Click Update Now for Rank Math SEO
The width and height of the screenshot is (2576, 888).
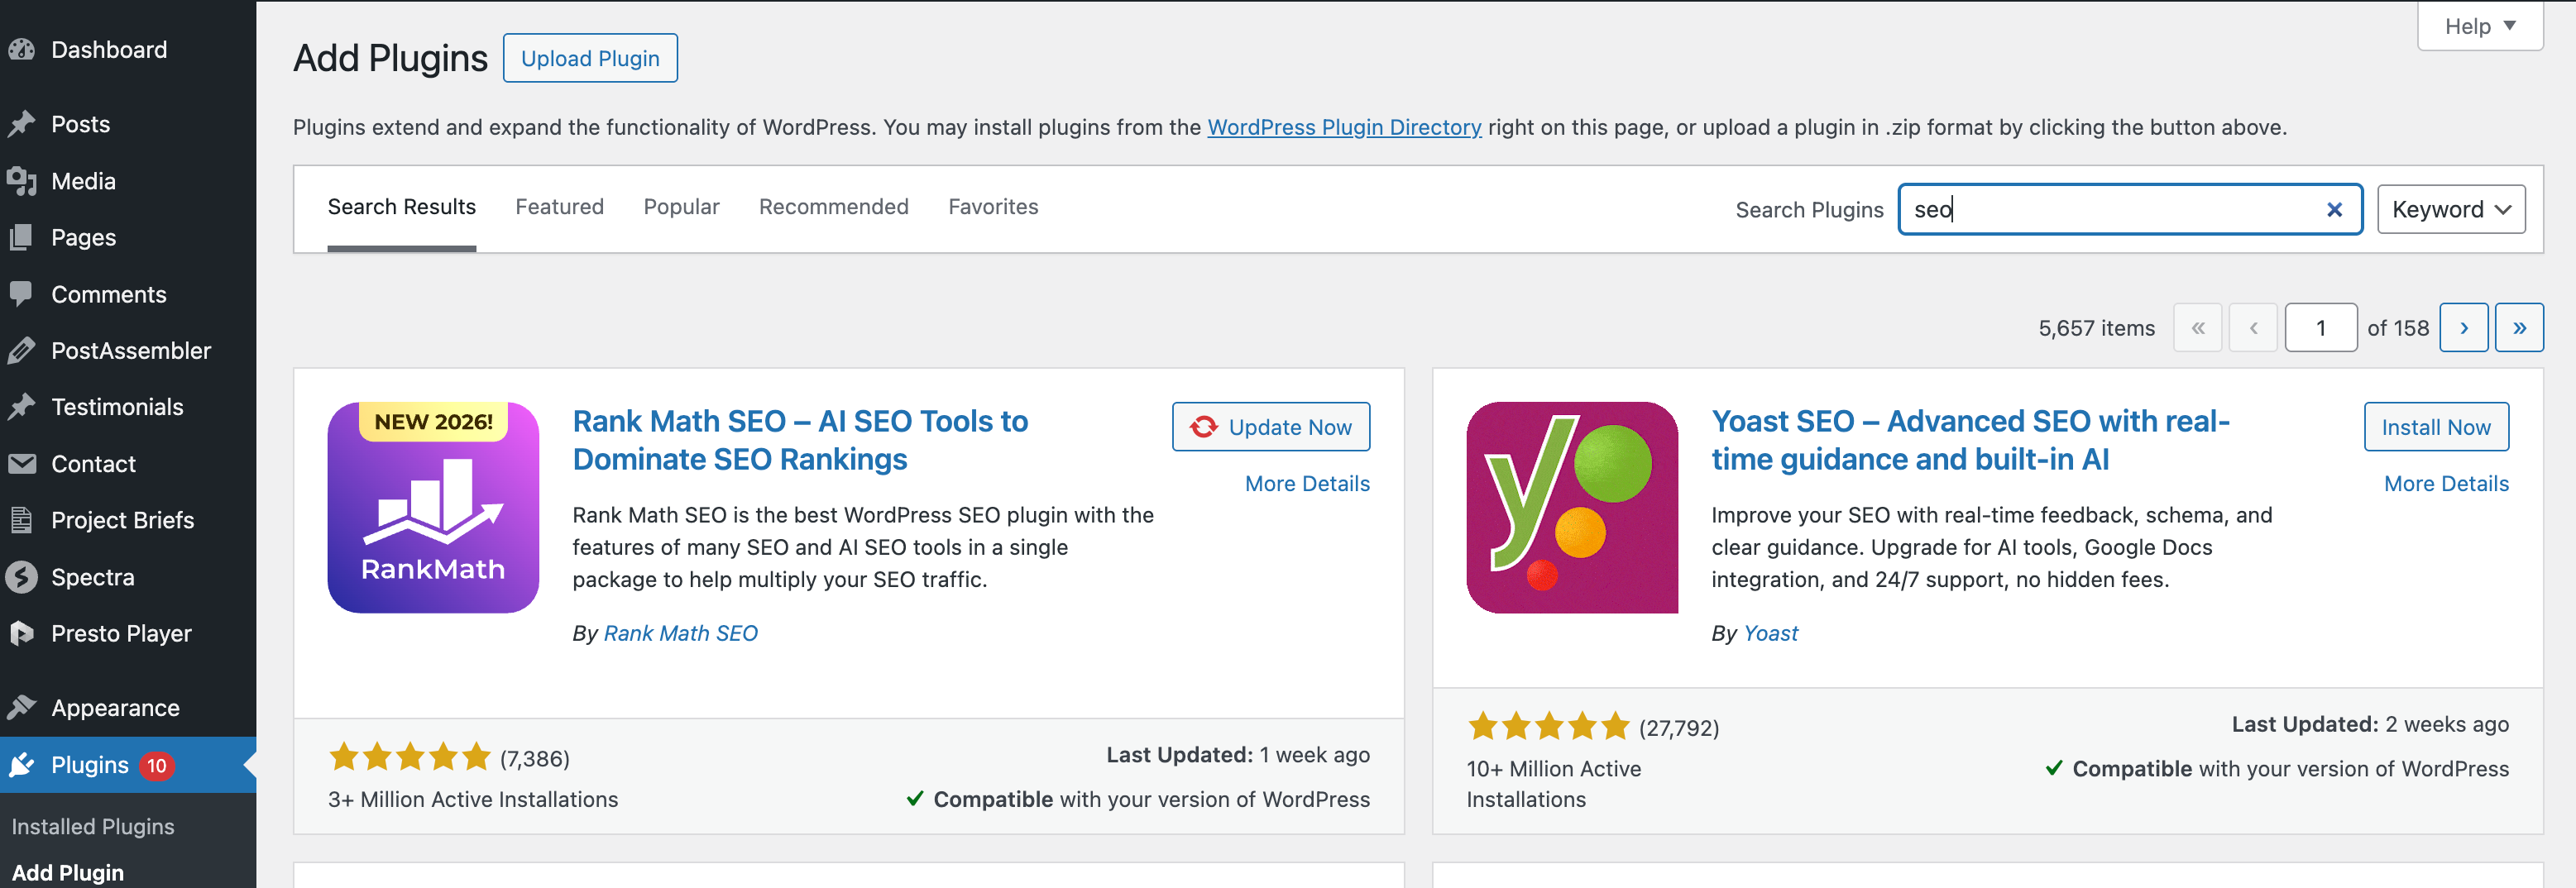pyautogui.click(x=1271, y=427)
